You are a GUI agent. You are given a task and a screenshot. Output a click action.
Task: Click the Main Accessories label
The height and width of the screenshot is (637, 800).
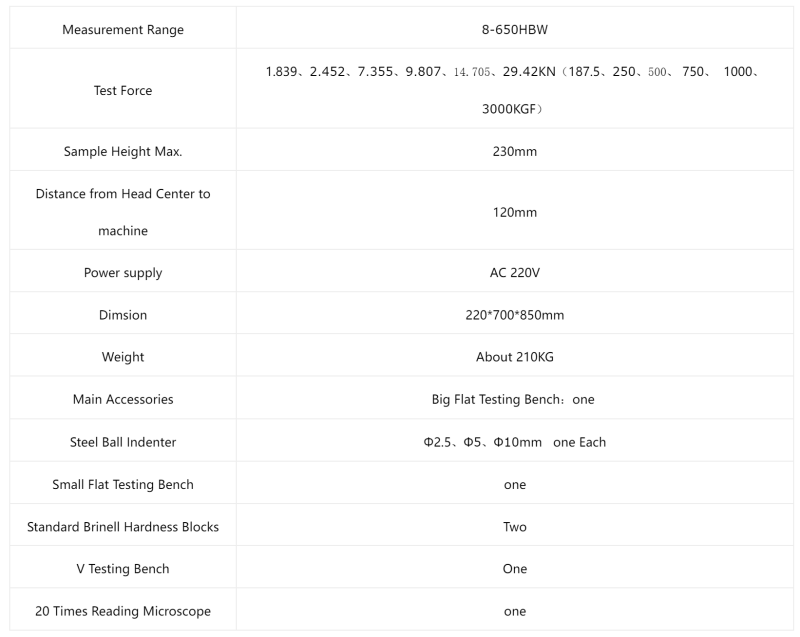[123, 399]
